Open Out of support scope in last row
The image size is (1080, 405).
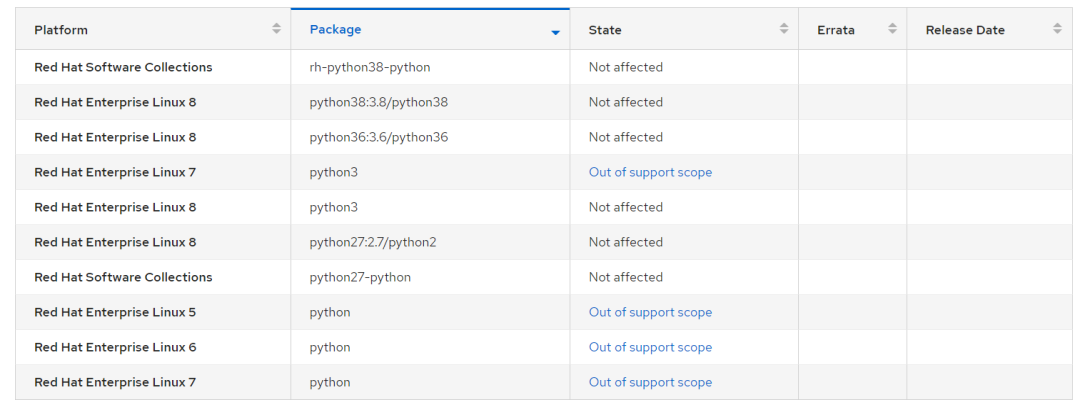650,382
